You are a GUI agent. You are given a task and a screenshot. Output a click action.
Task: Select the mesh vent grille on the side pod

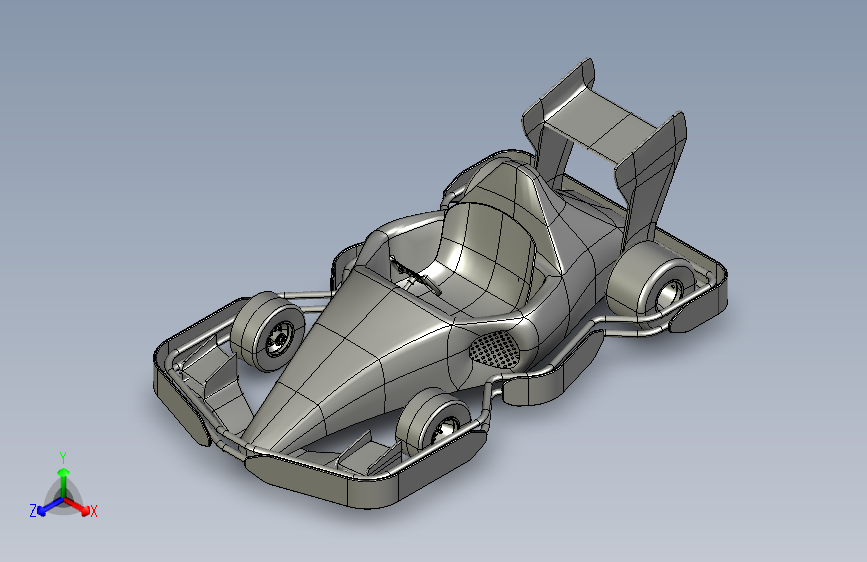(495, 348)
